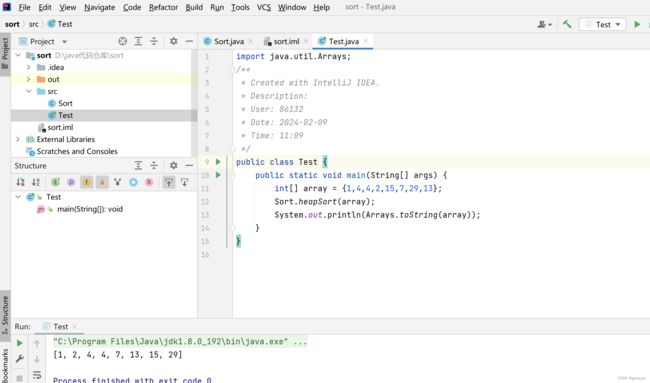Click the Sort.heapSort(array) code line
The image size is (650, 383).
324,201
